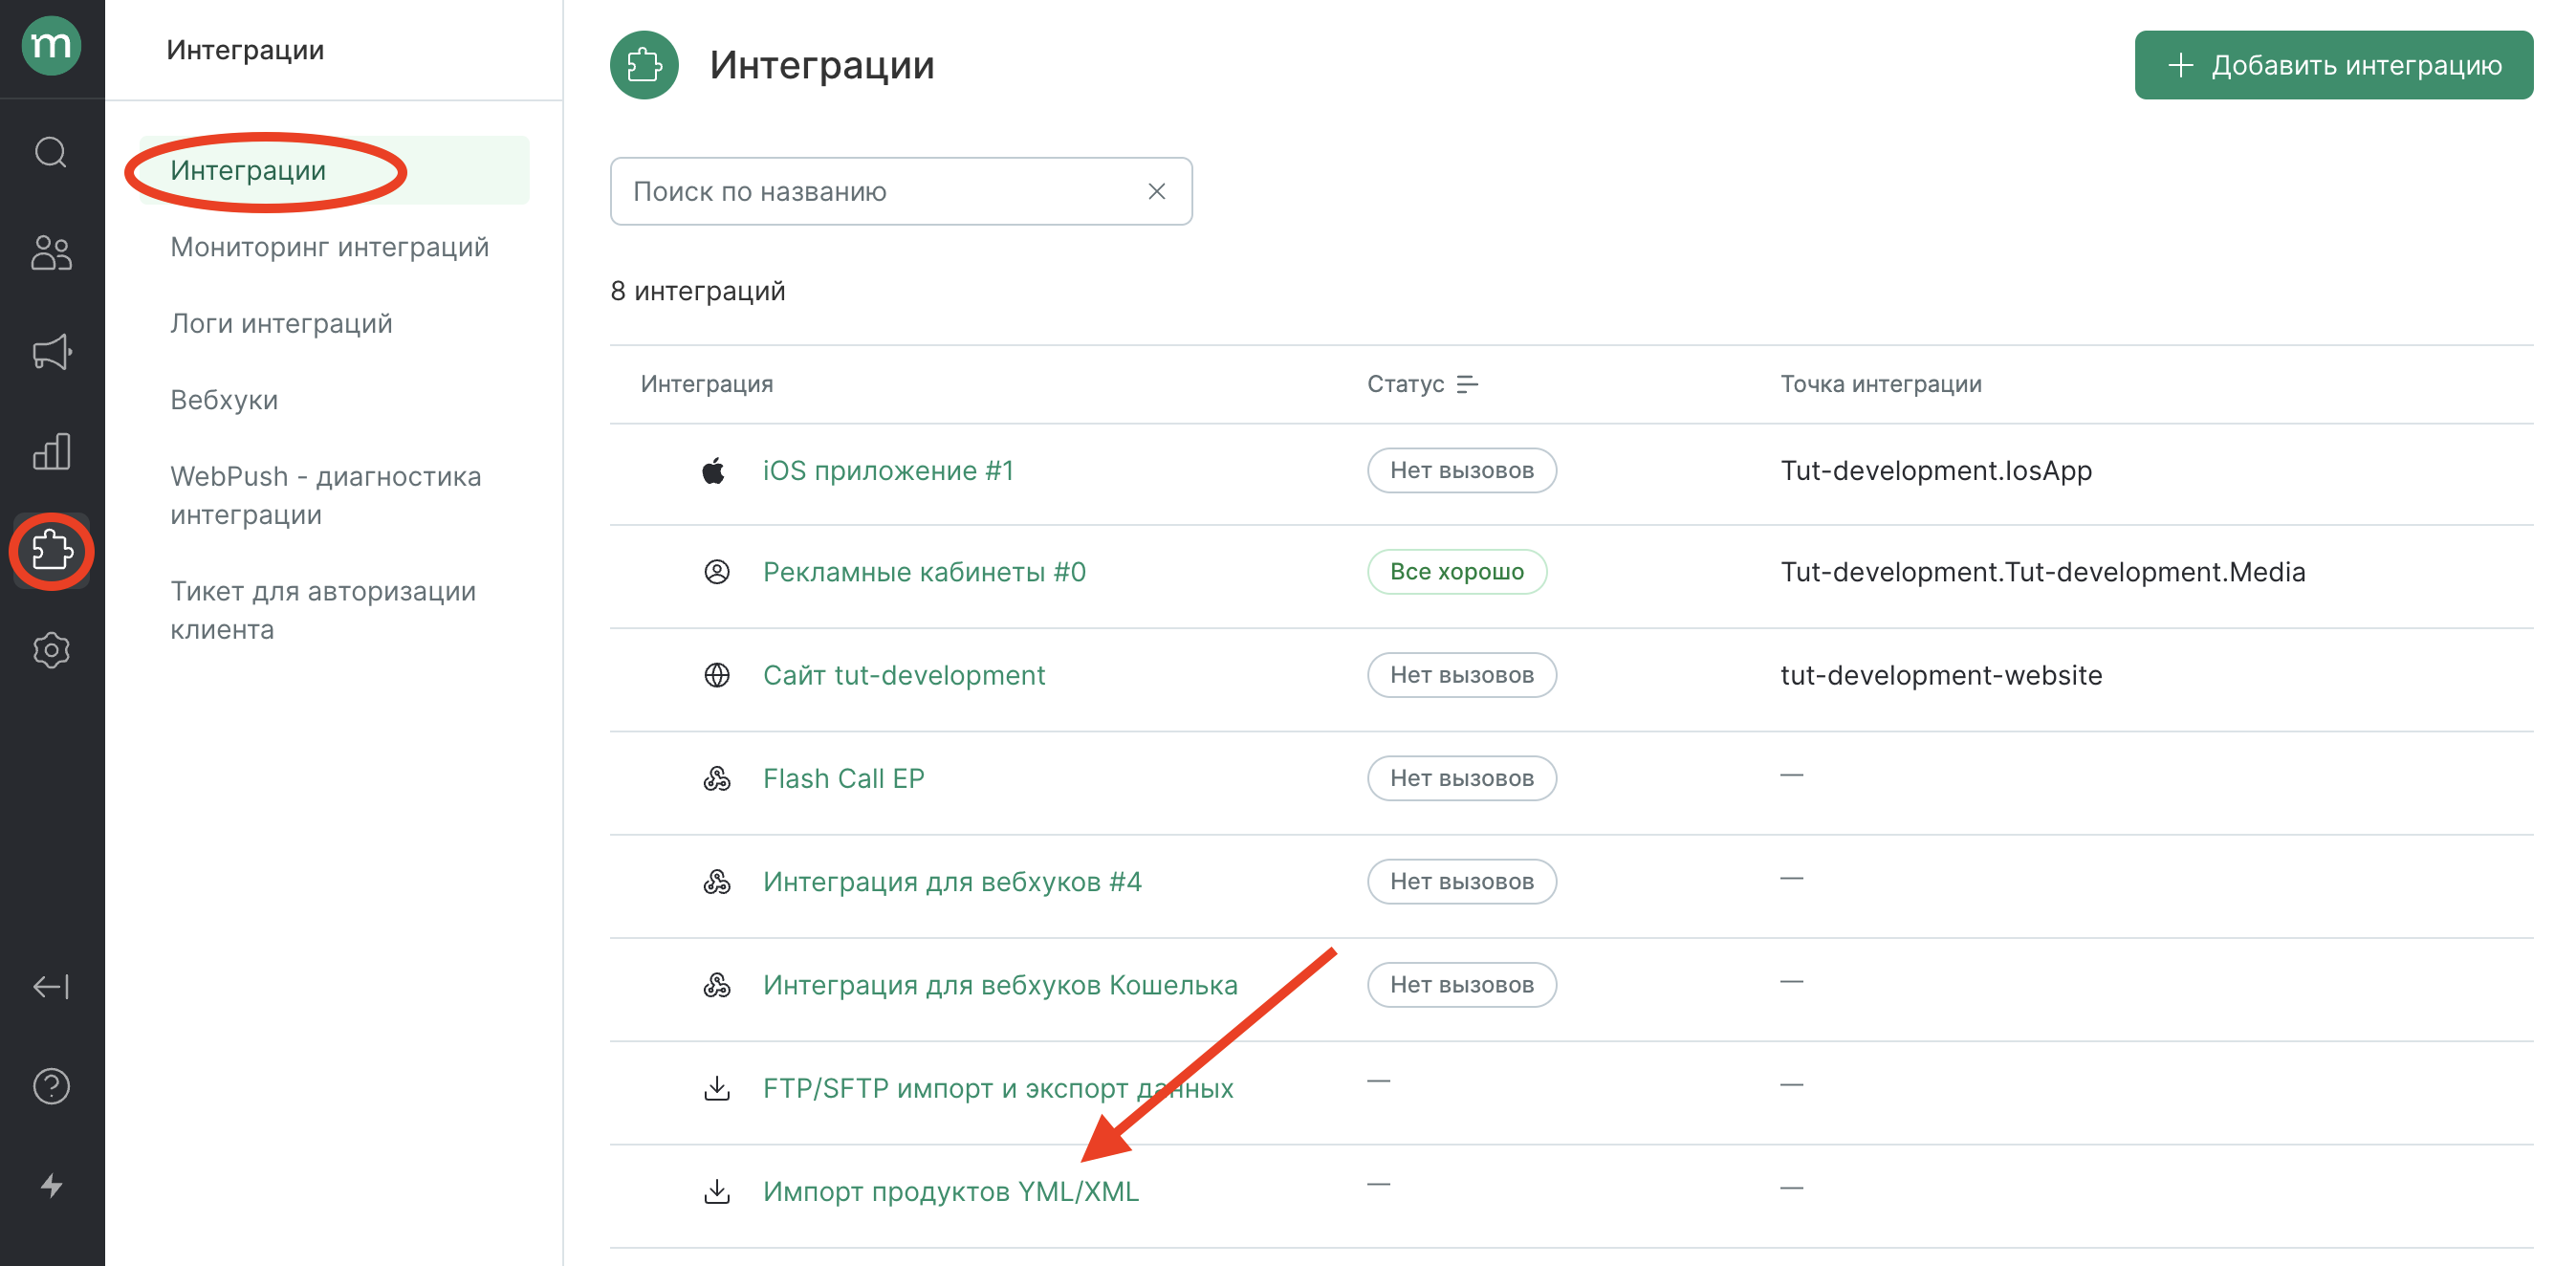Click the webhook icon for вебхуков Кошелька row

pos(717,985)
